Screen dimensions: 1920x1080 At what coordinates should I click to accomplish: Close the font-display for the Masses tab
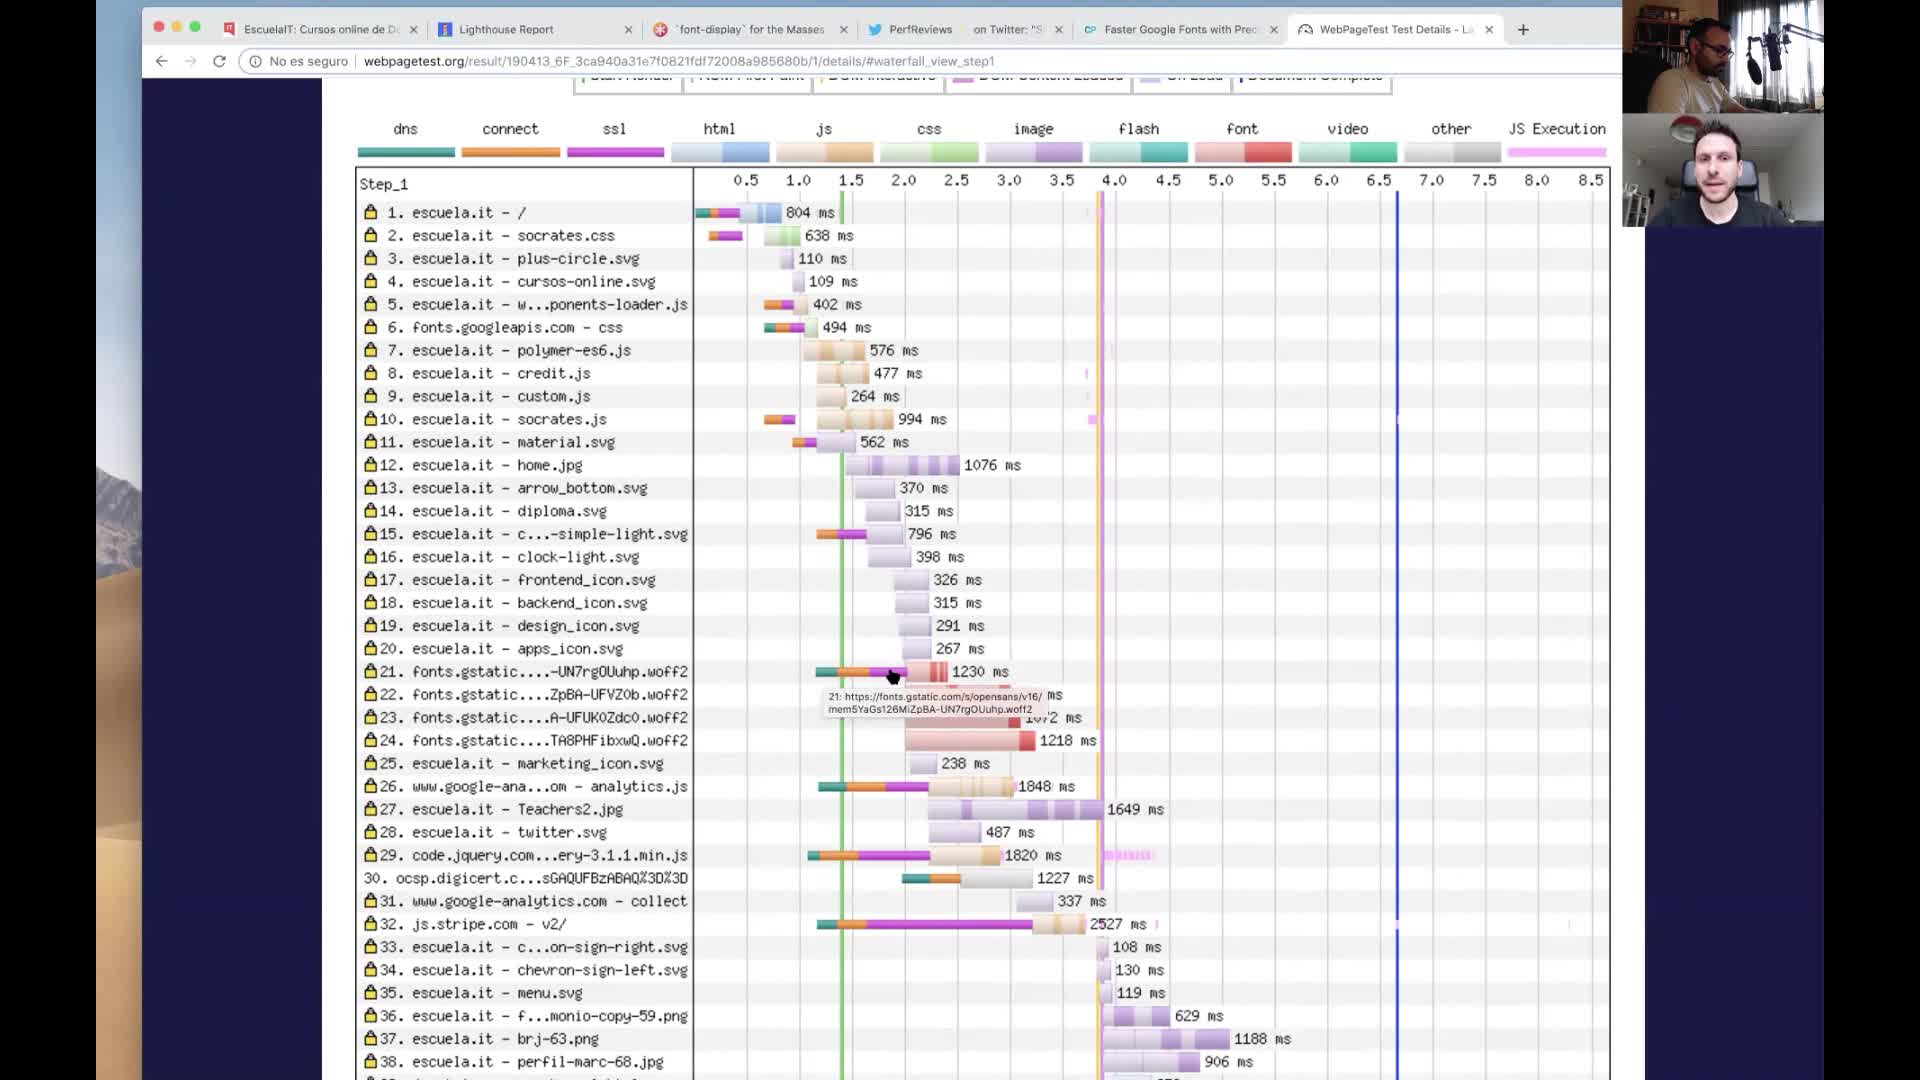(844, 30)
